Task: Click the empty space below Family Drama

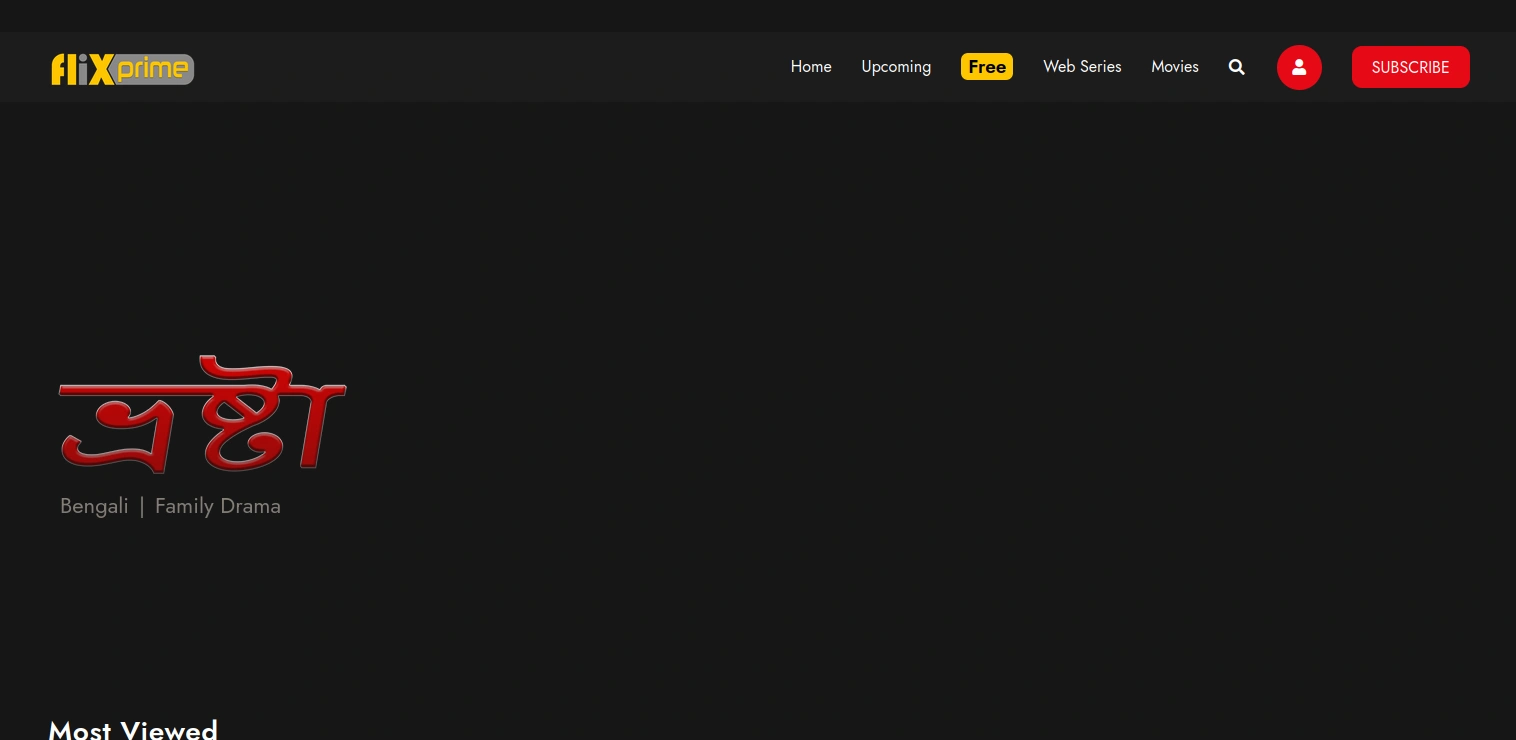Action: click(200, 600)
